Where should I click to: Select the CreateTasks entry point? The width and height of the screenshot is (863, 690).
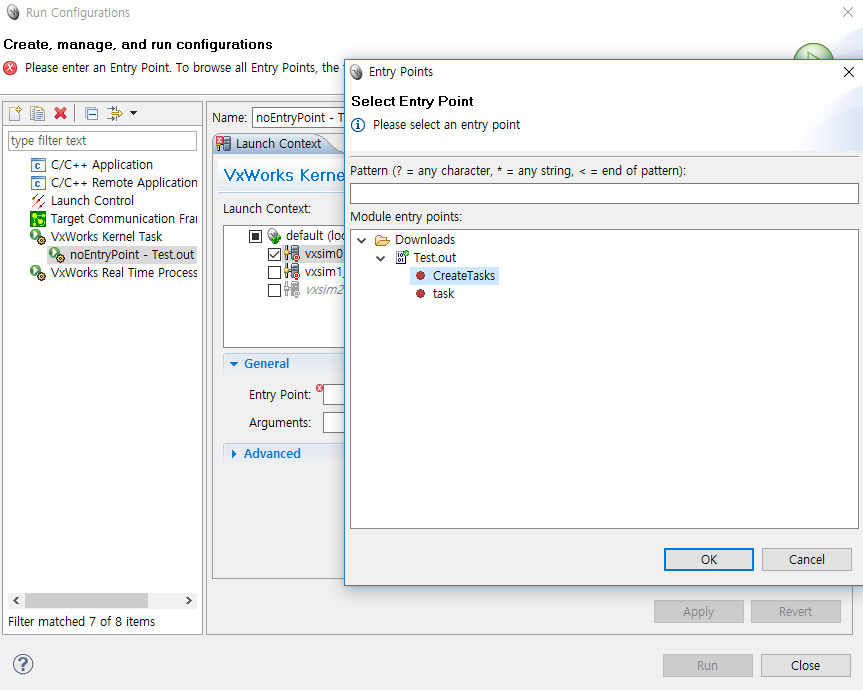[463, 276]
